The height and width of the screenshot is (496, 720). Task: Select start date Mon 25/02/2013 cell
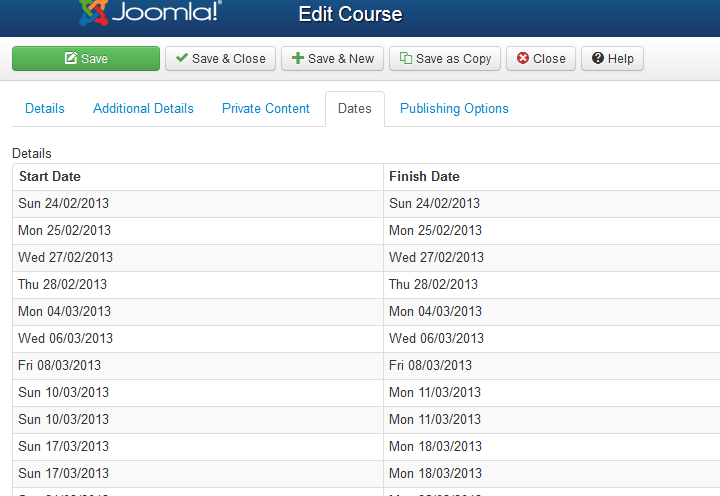coord(64,231)
